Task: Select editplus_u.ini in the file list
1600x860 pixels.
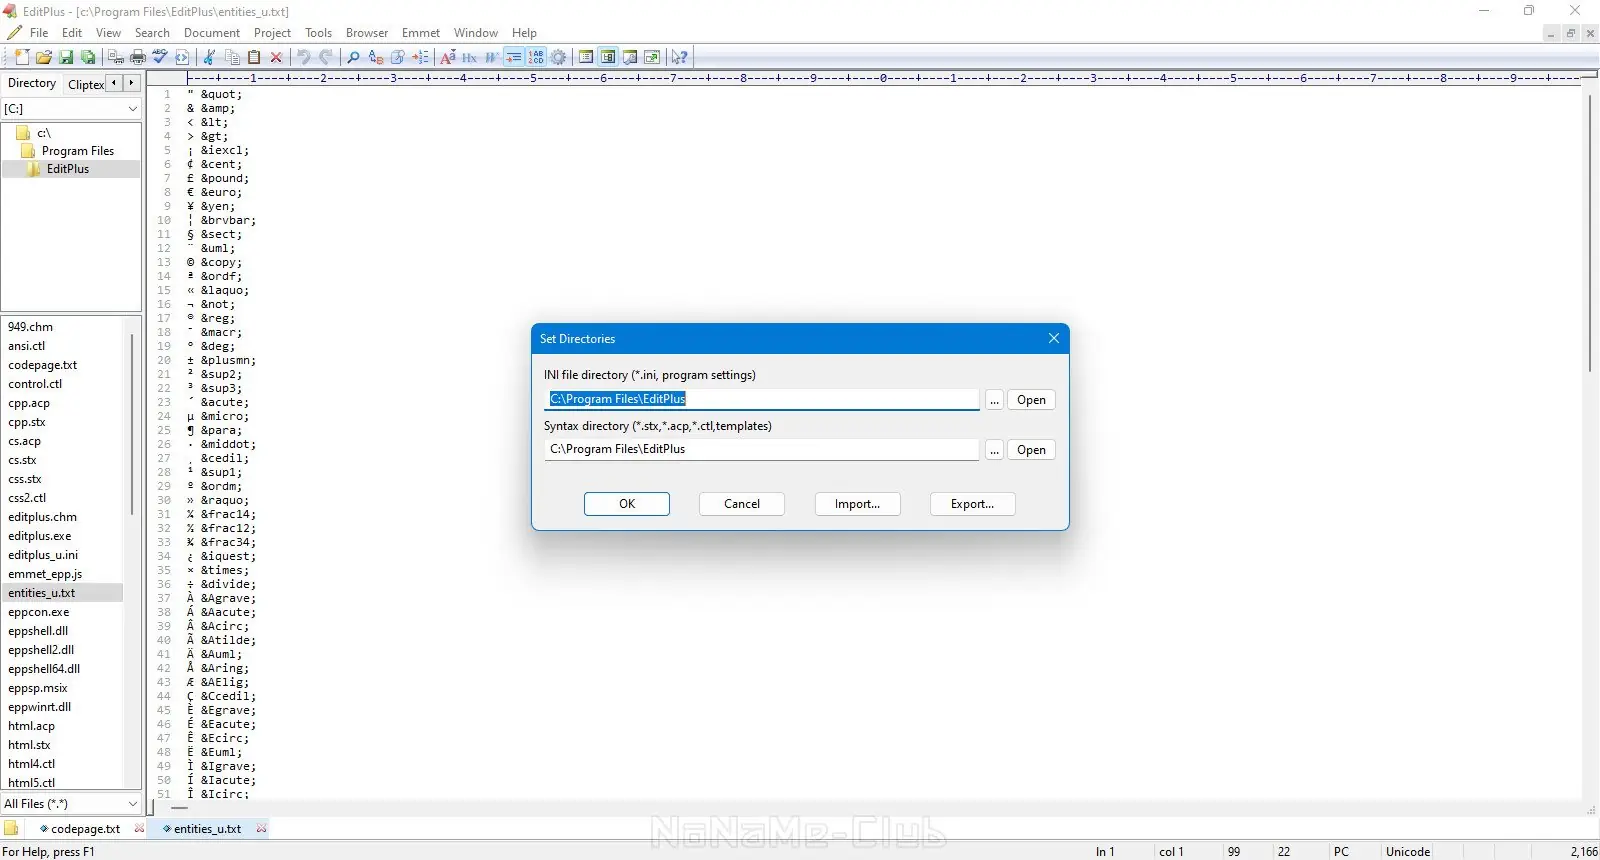Action: tap(43, 555)
